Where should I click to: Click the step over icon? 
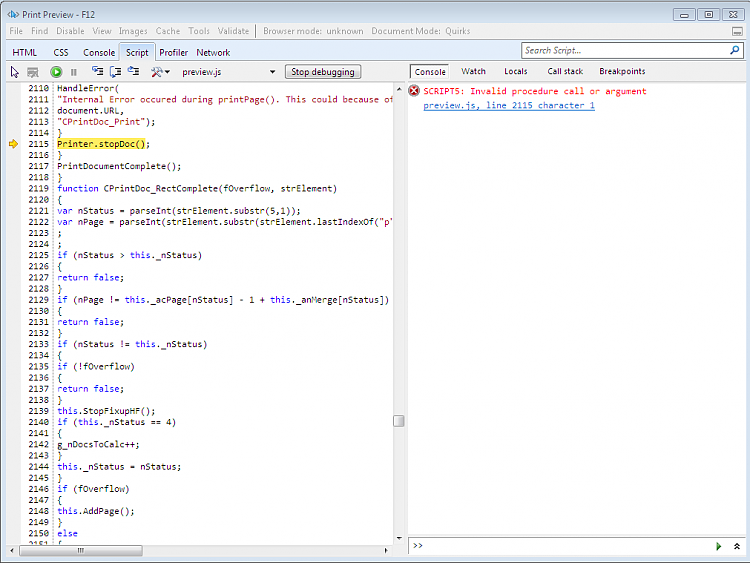(x=116, y=72)
